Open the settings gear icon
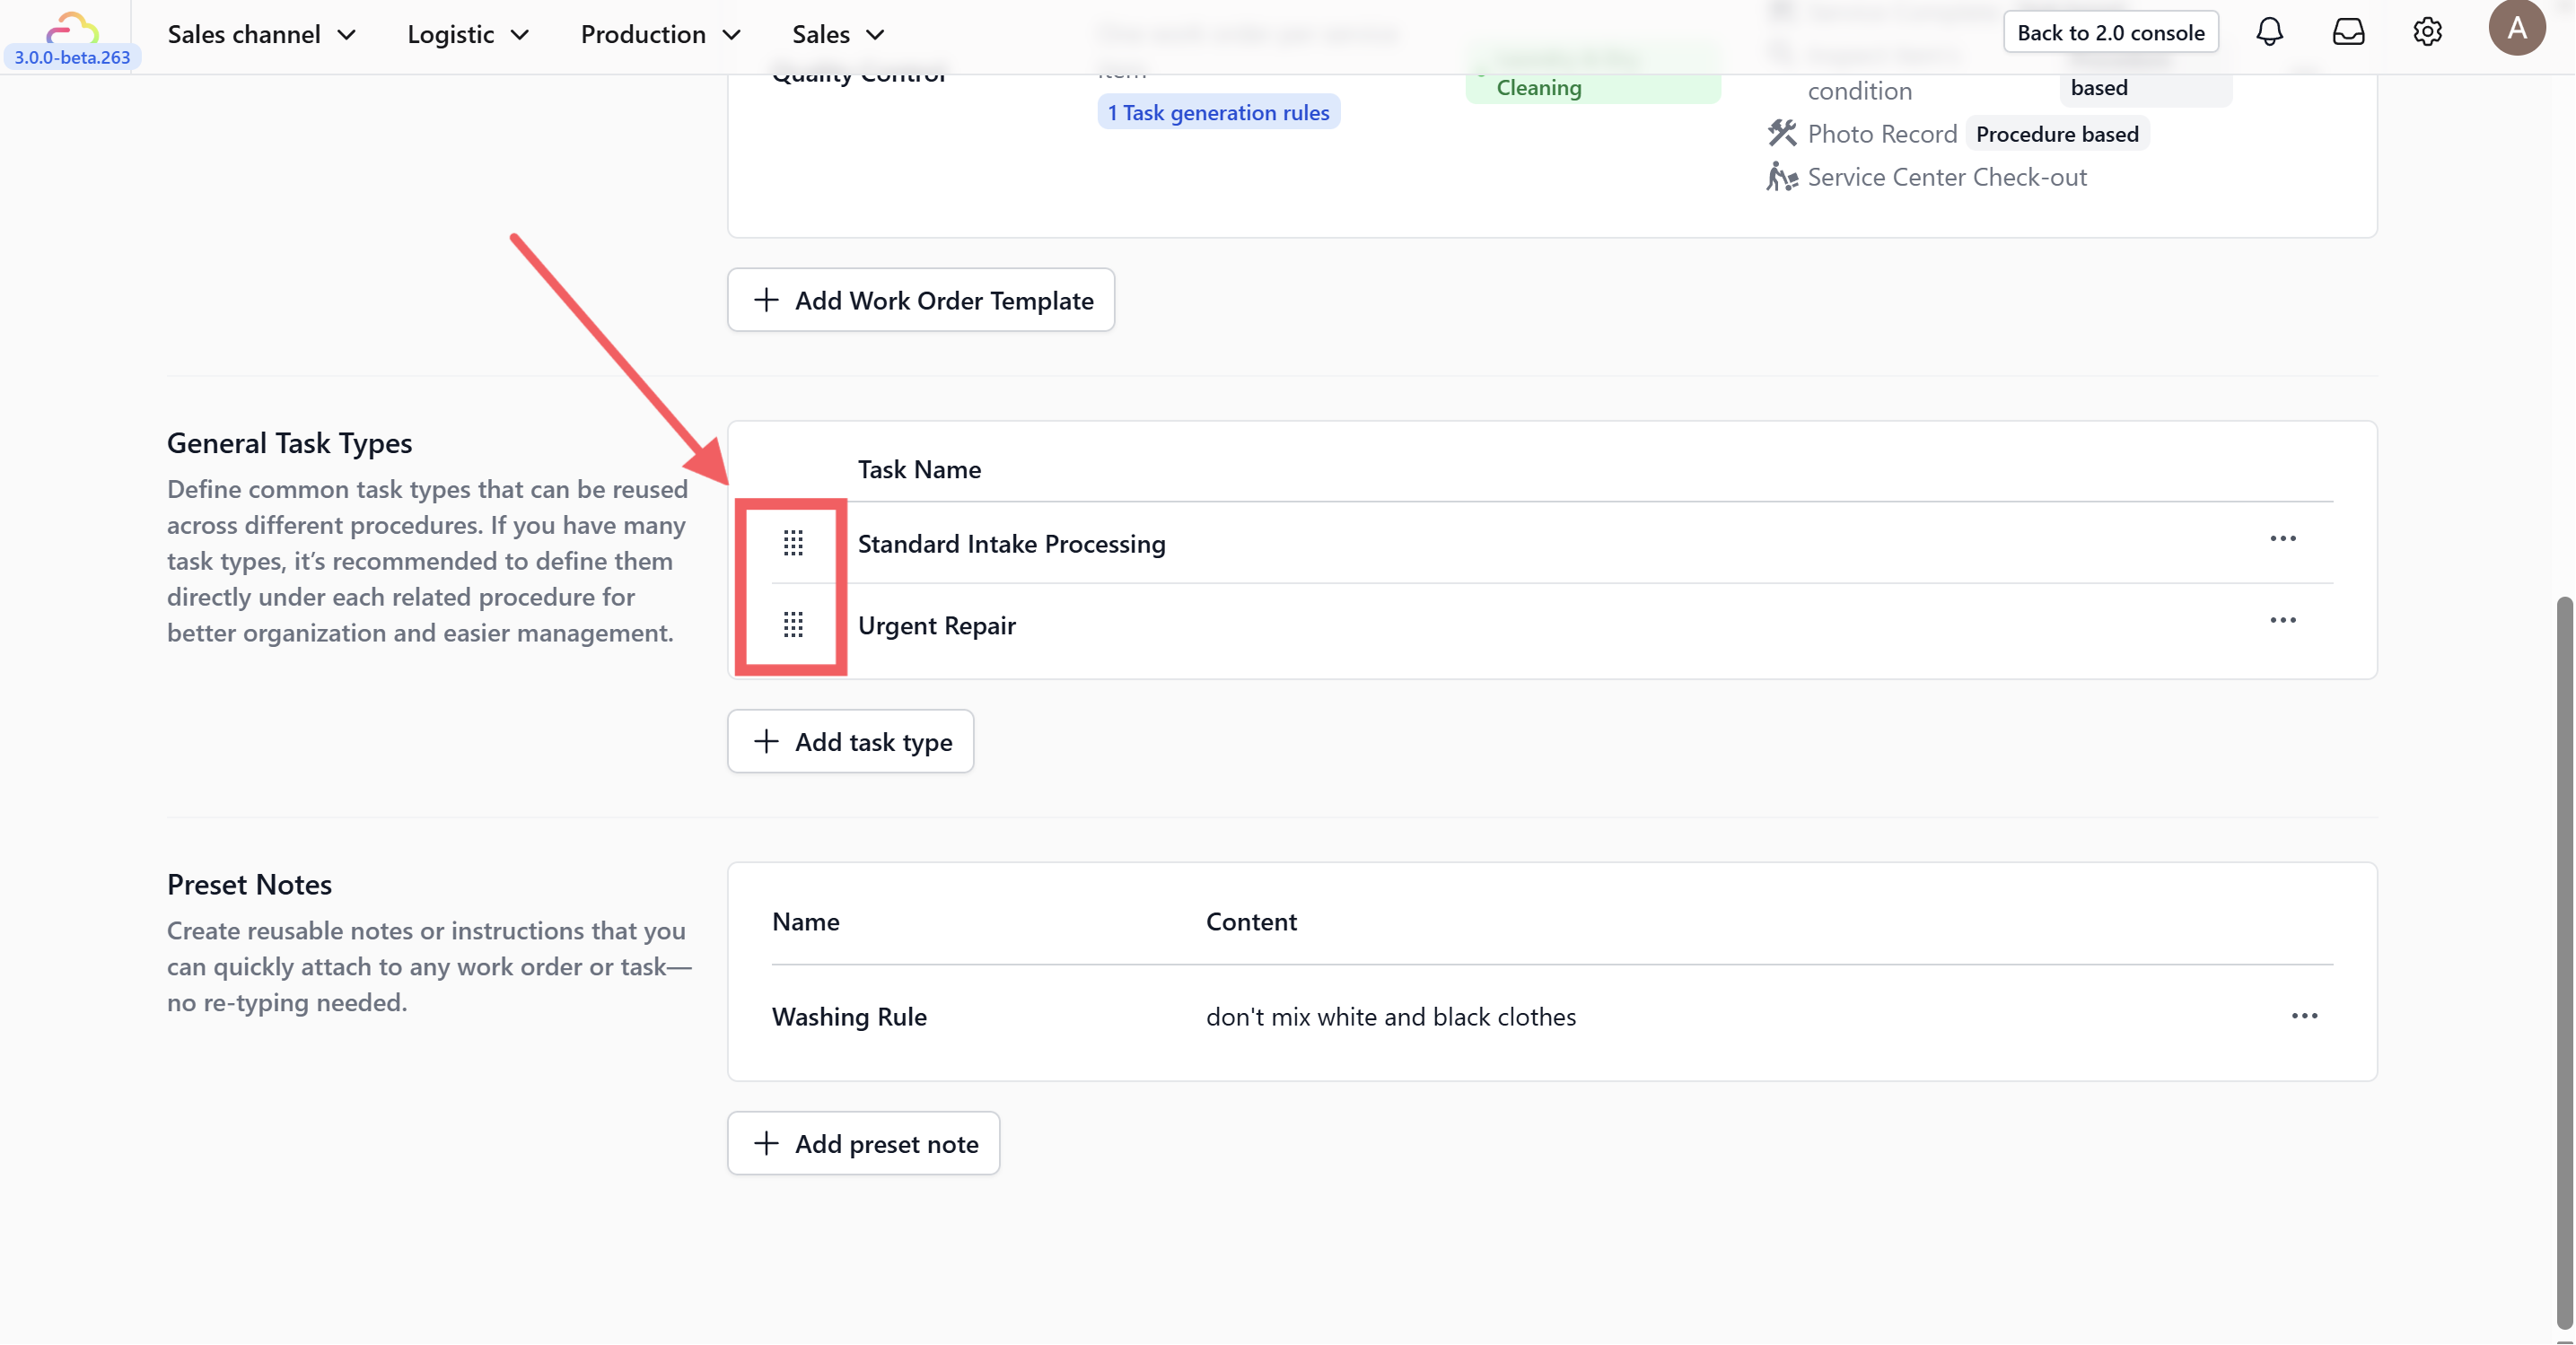This screenshot has width=2576, height=1345. click(2427, 32)
